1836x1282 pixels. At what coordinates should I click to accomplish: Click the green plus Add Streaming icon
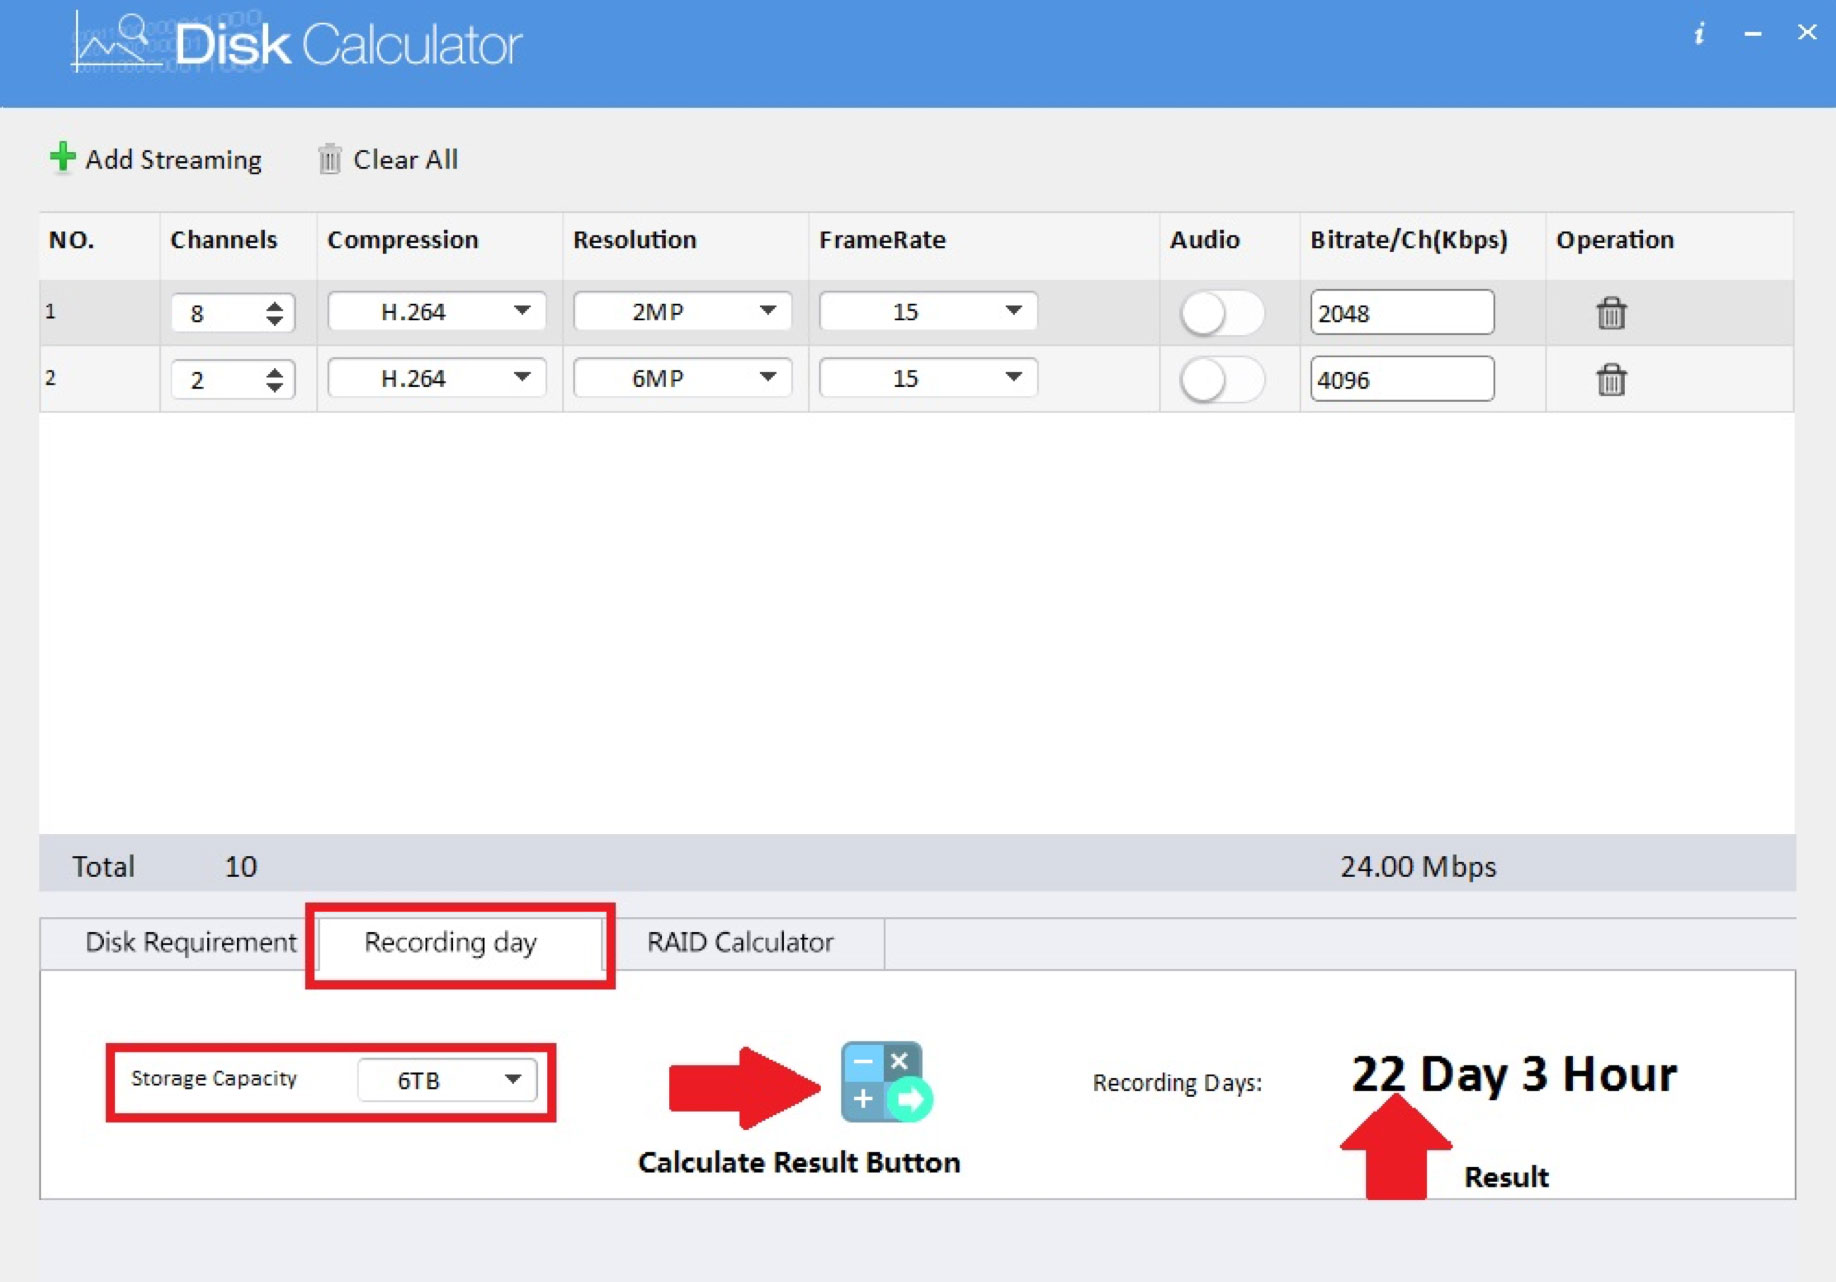(62, 158)
